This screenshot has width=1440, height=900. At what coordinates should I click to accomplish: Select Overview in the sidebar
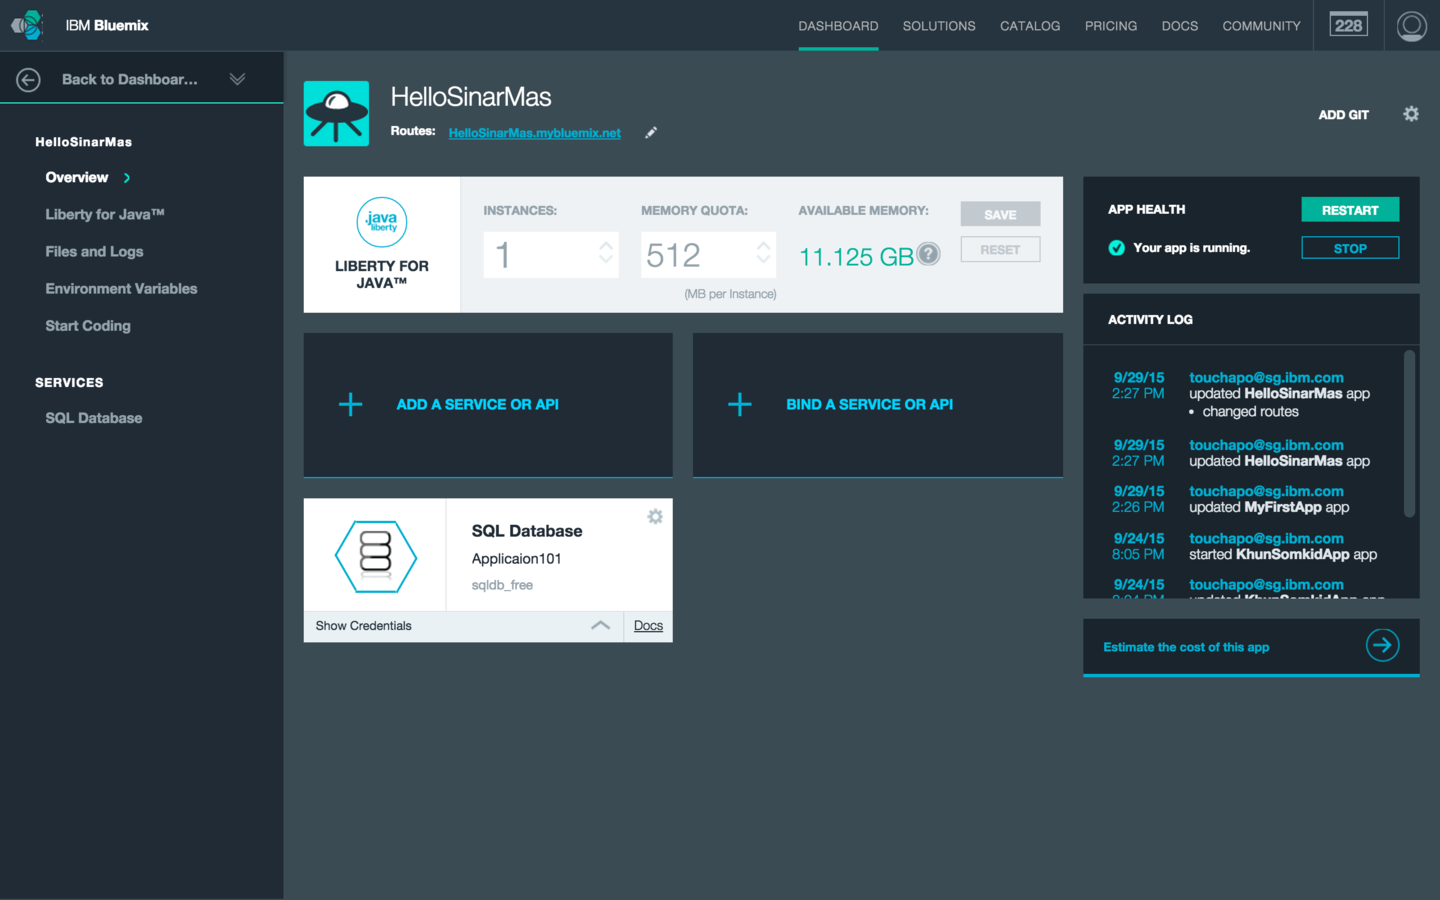point(77,177)
